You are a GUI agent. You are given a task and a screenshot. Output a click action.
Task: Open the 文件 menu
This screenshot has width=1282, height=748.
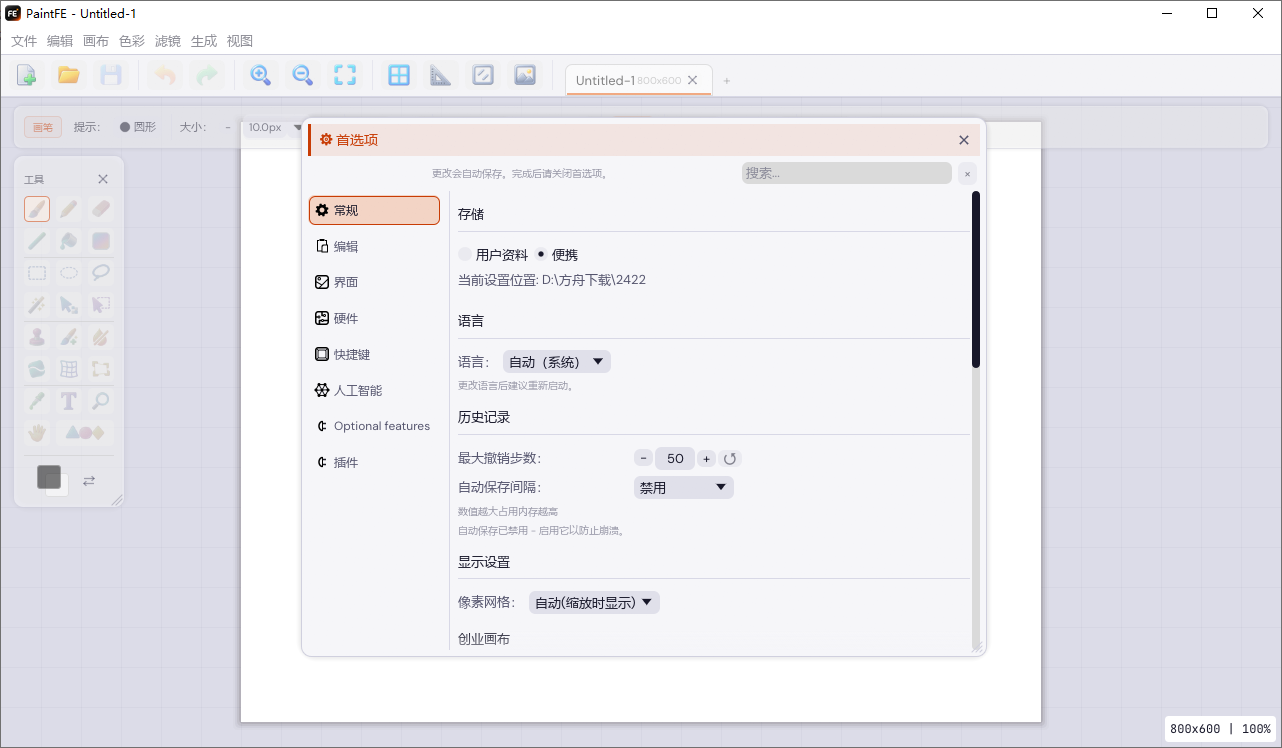[x=24, y=41]
